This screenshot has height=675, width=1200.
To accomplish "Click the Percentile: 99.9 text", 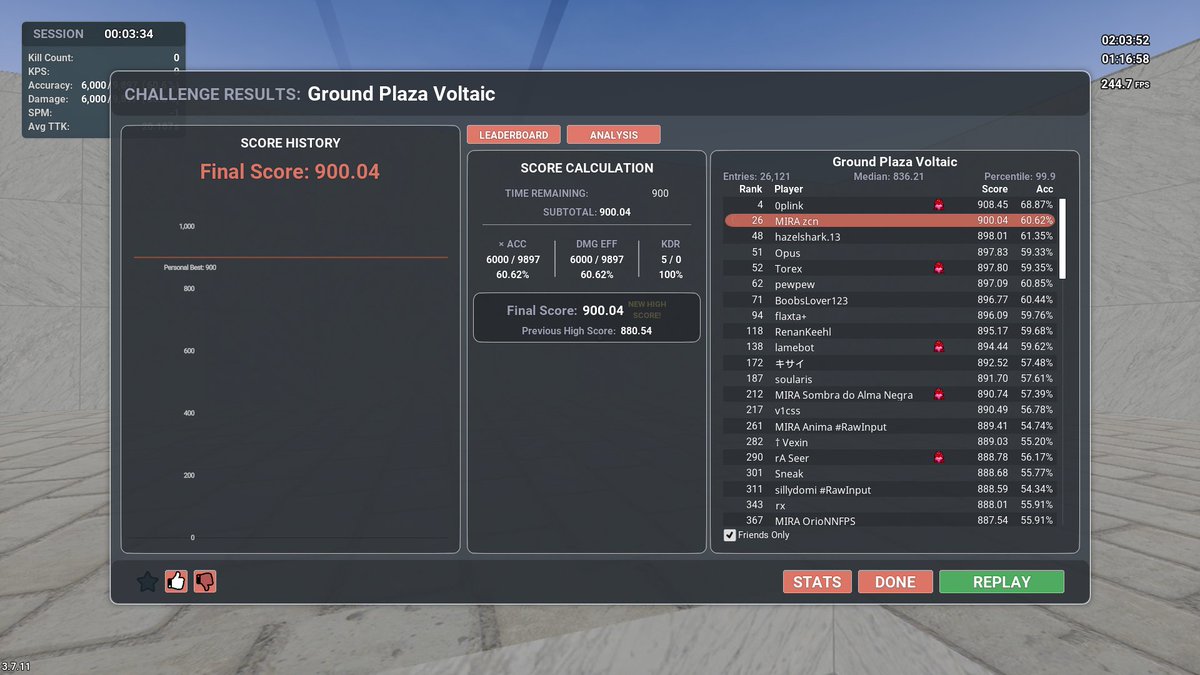I will 1019,177.
